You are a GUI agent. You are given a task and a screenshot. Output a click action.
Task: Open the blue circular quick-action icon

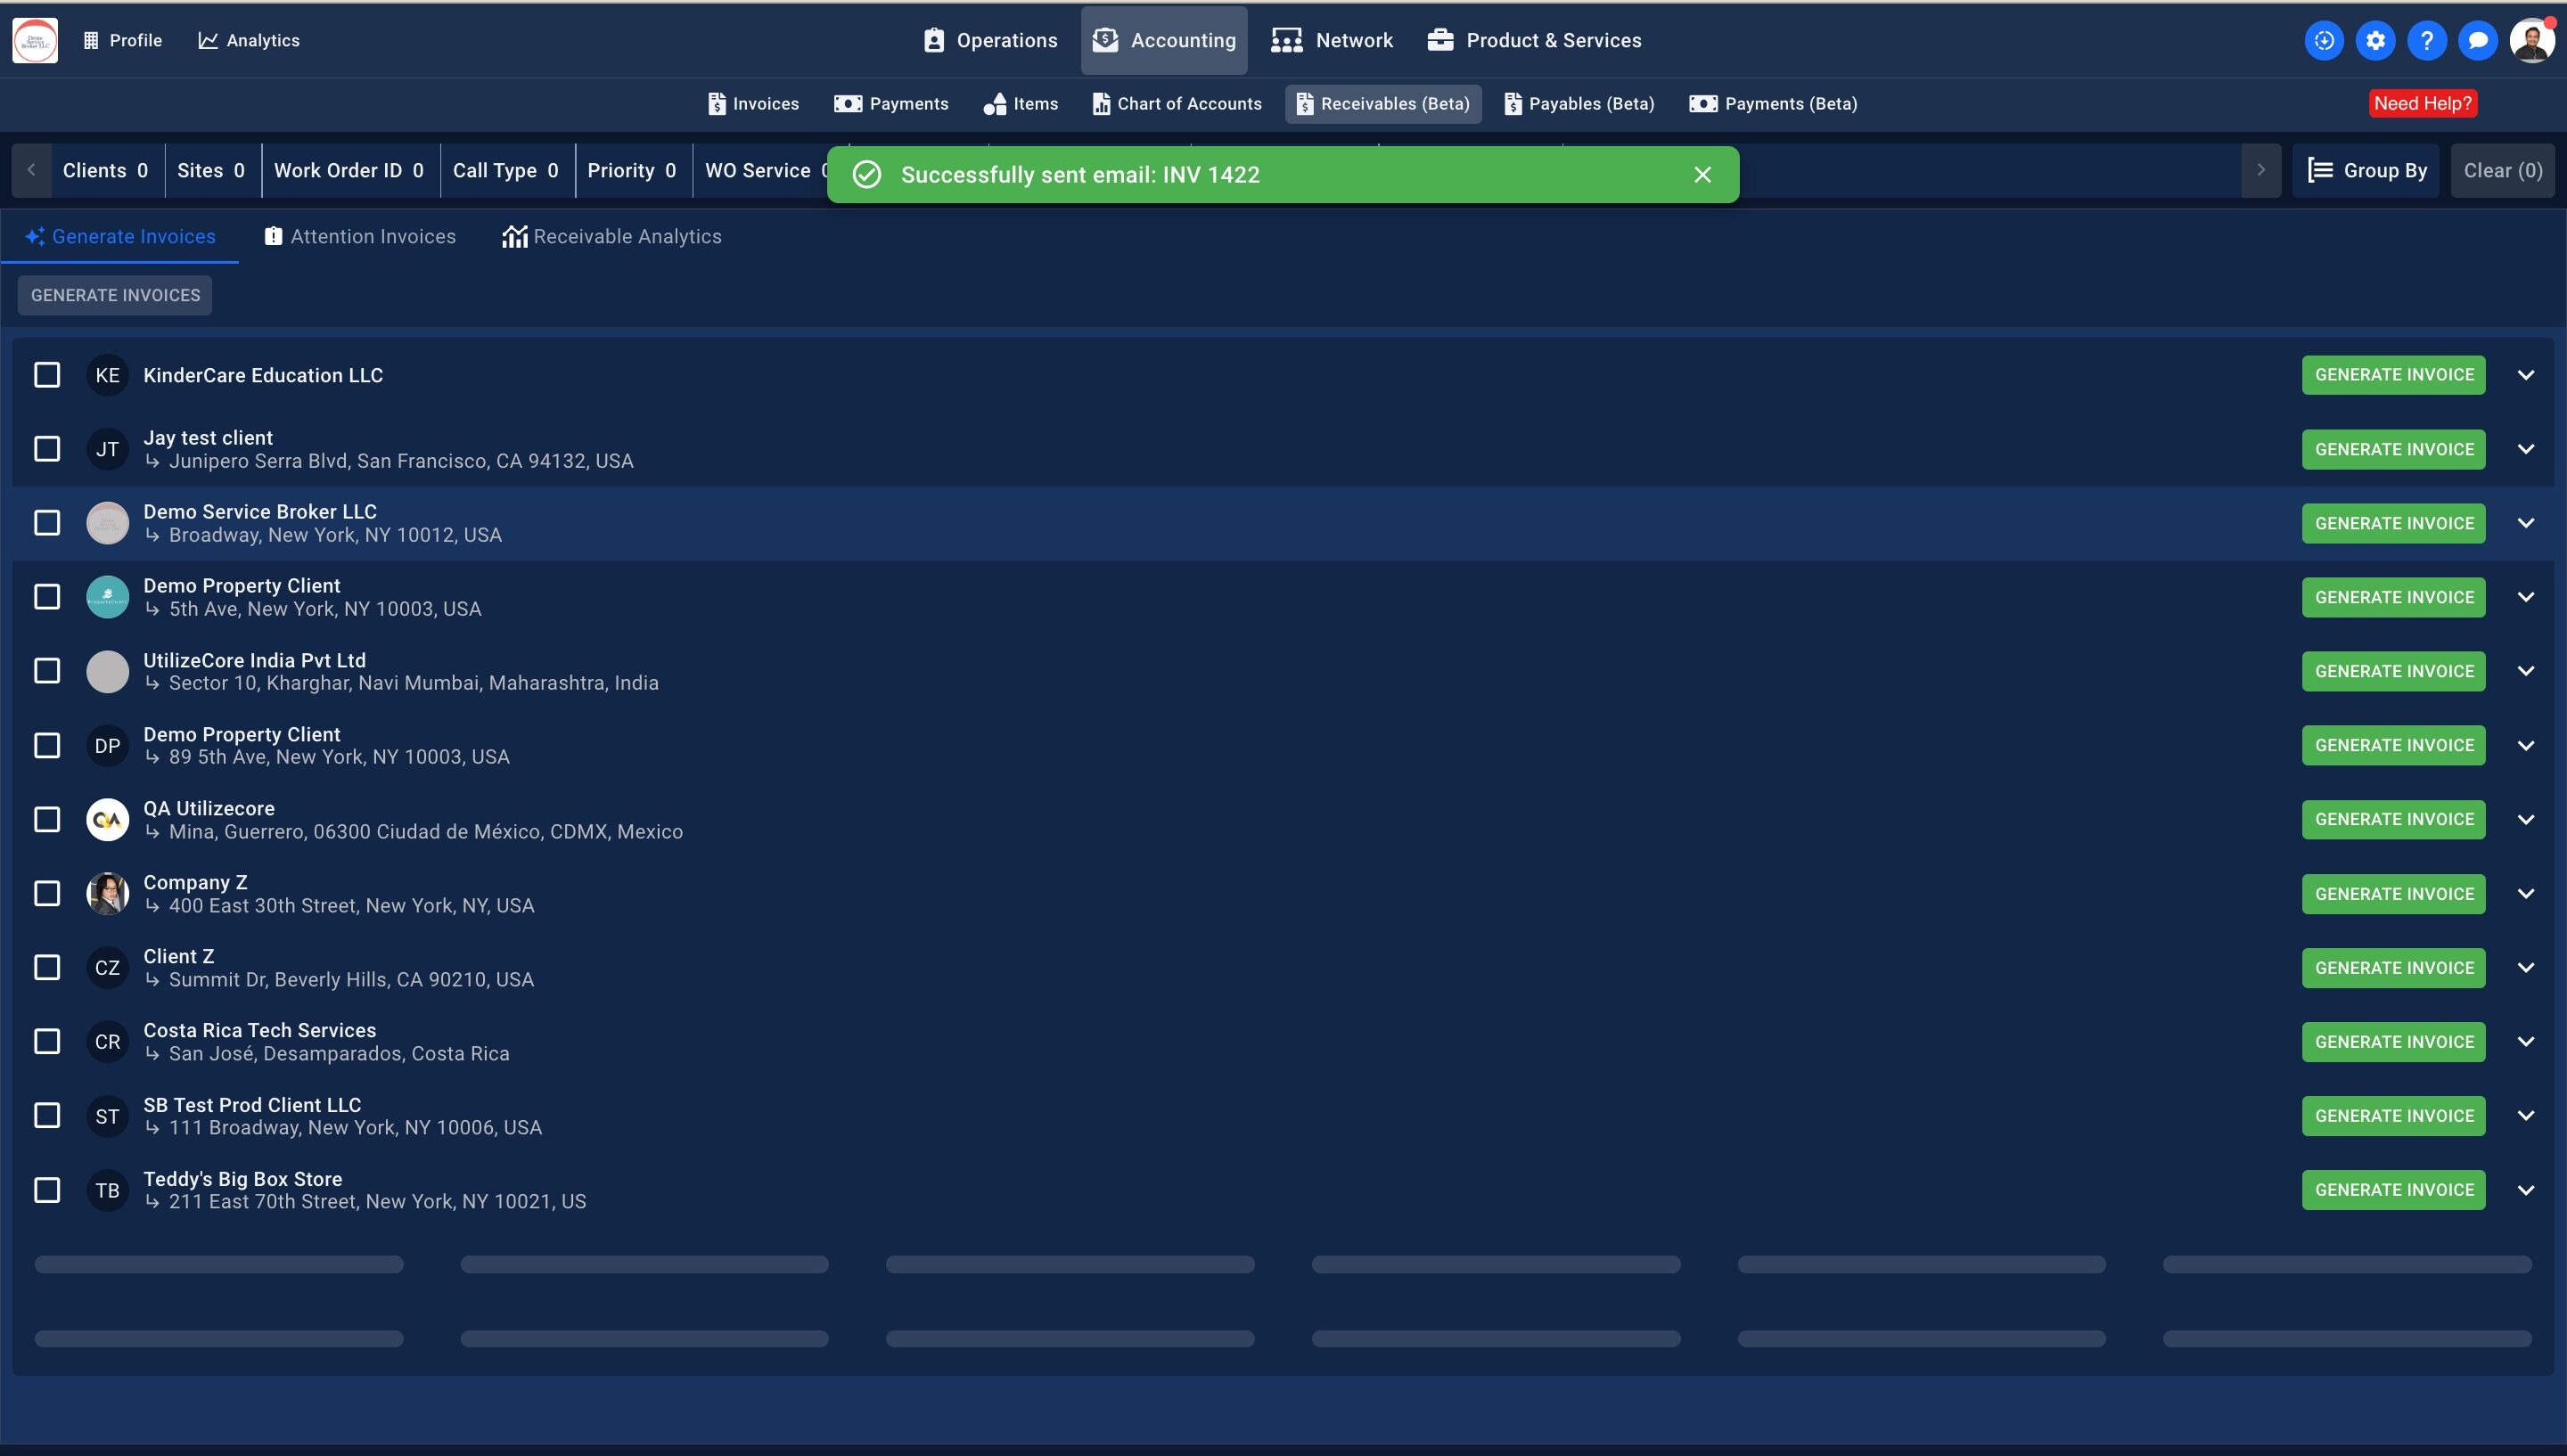pyautogui.click(x=2324, y=41)
